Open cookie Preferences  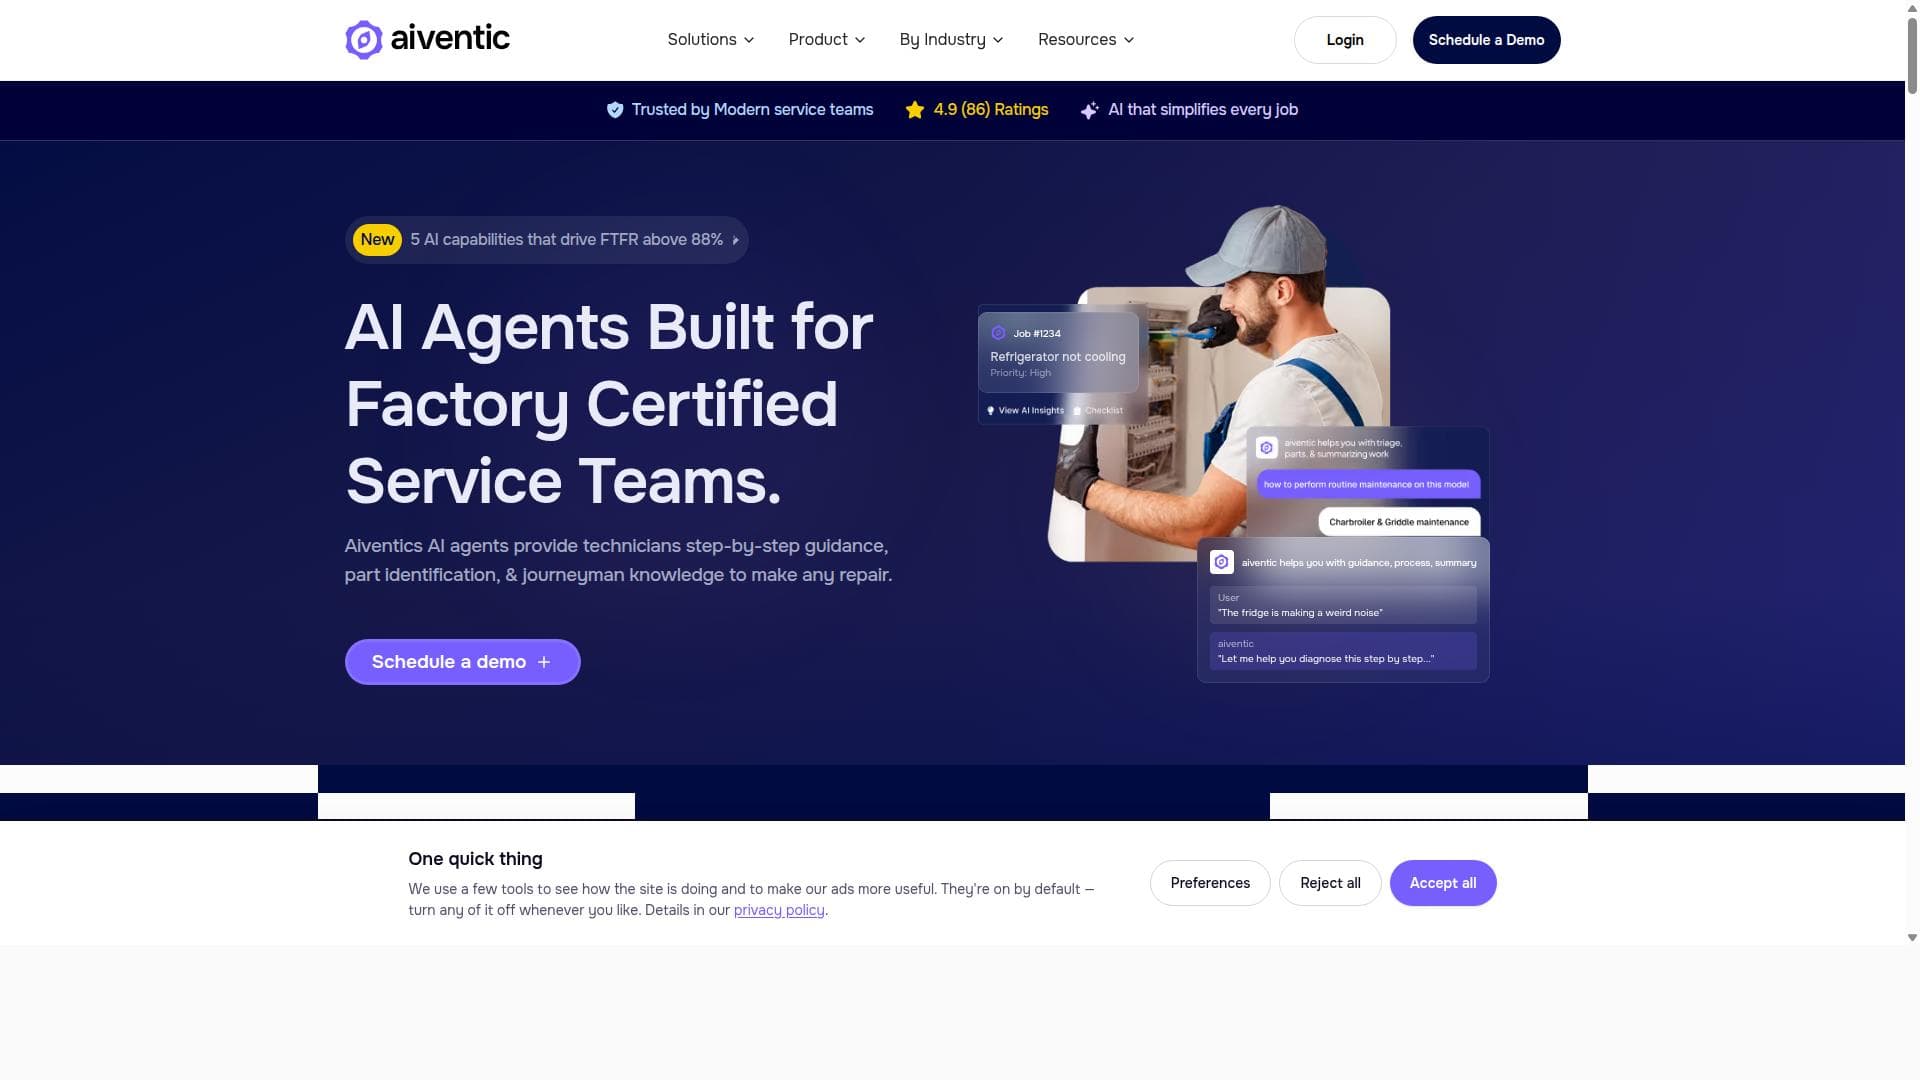1210,883
